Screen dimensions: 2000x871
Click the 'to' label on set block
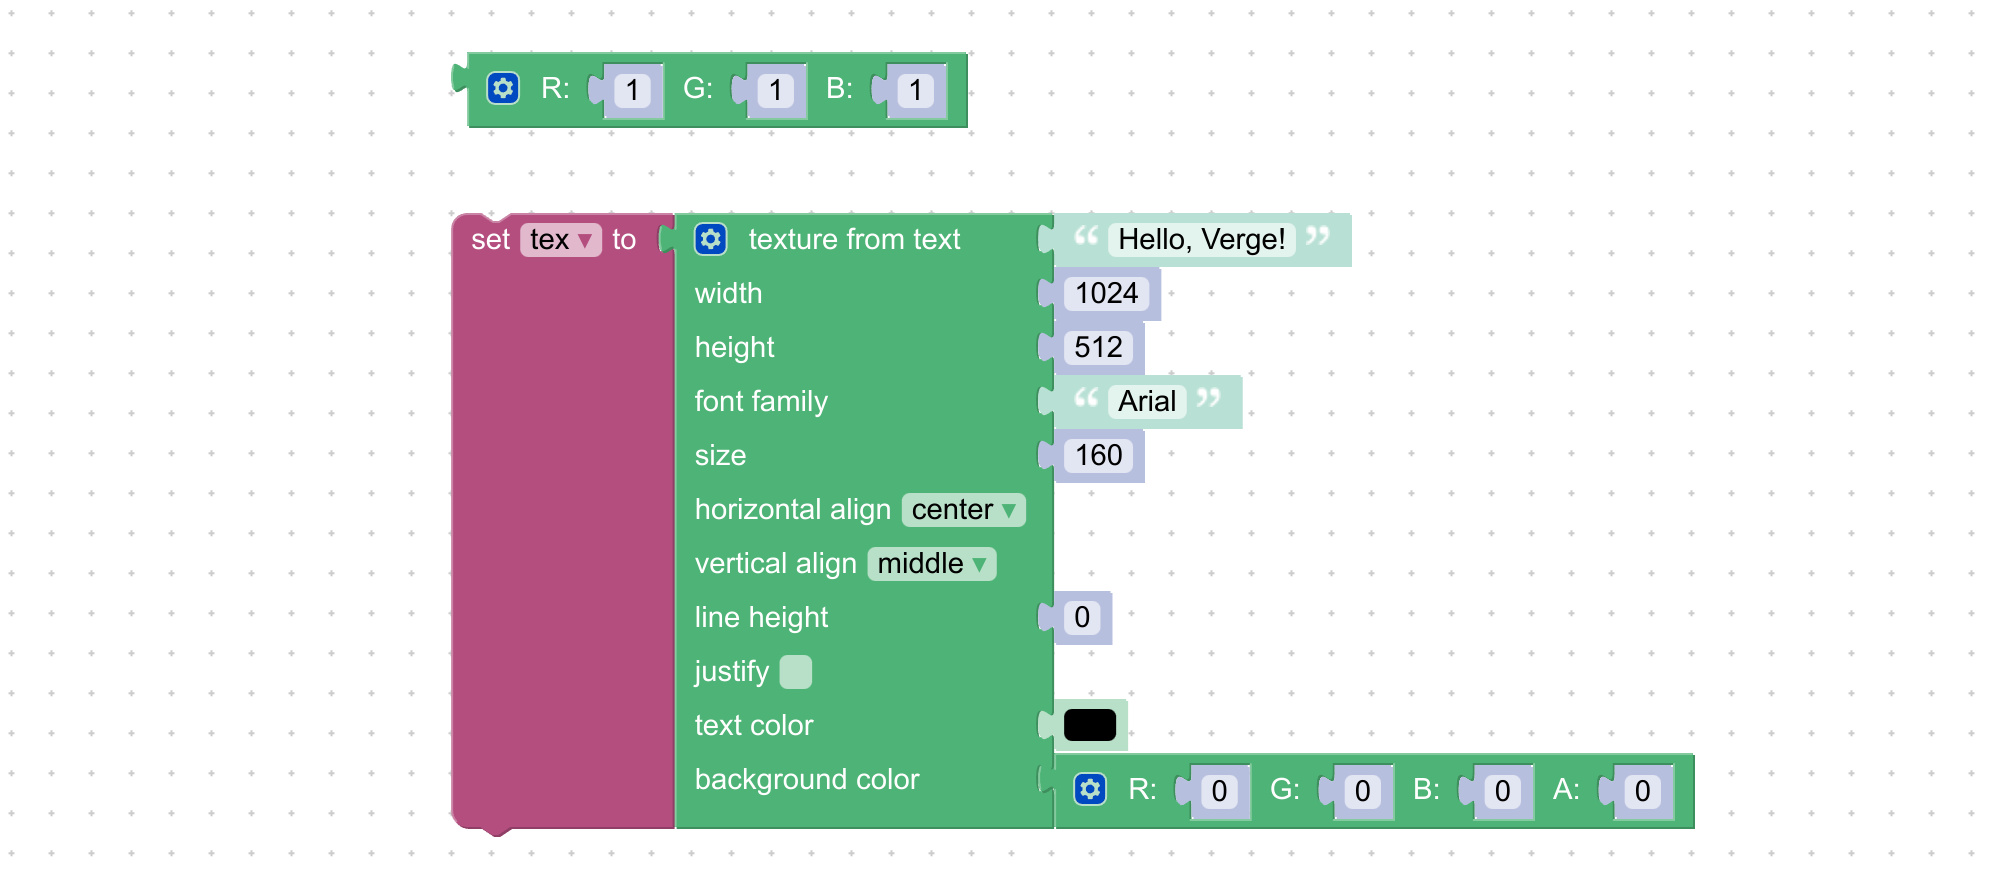(x=624, y=240)
